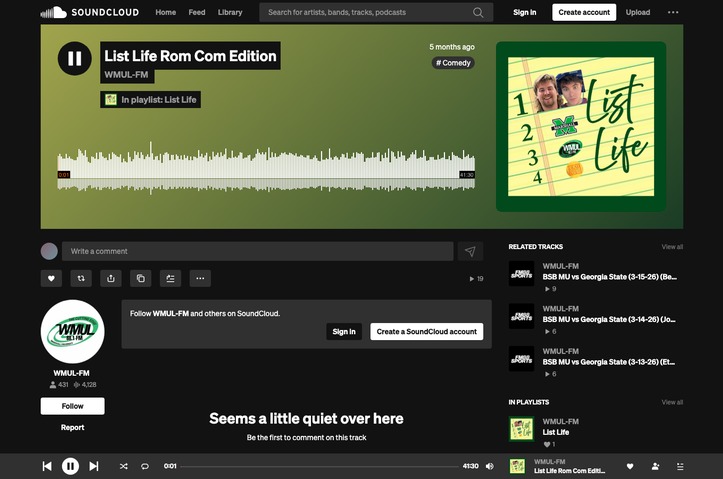The image size is (723, 479).
Task: Click the user avatar beside the comment box
Action: (49, 251)
